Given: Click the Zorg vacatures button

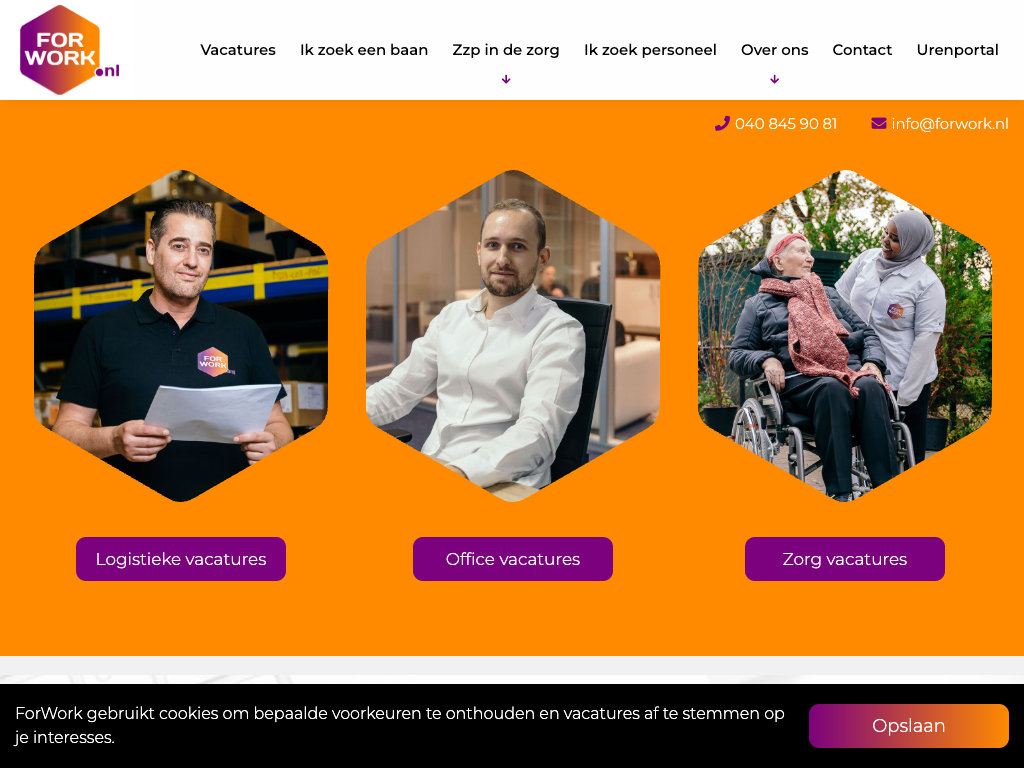Looking at the screenshot, I should click(x=844, y=559).
